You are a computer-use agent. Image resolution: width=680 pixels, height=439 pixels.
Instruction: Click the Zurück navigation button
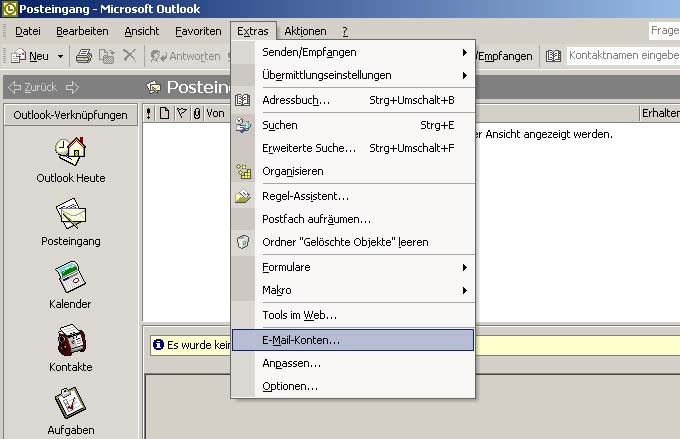point(33,88)
